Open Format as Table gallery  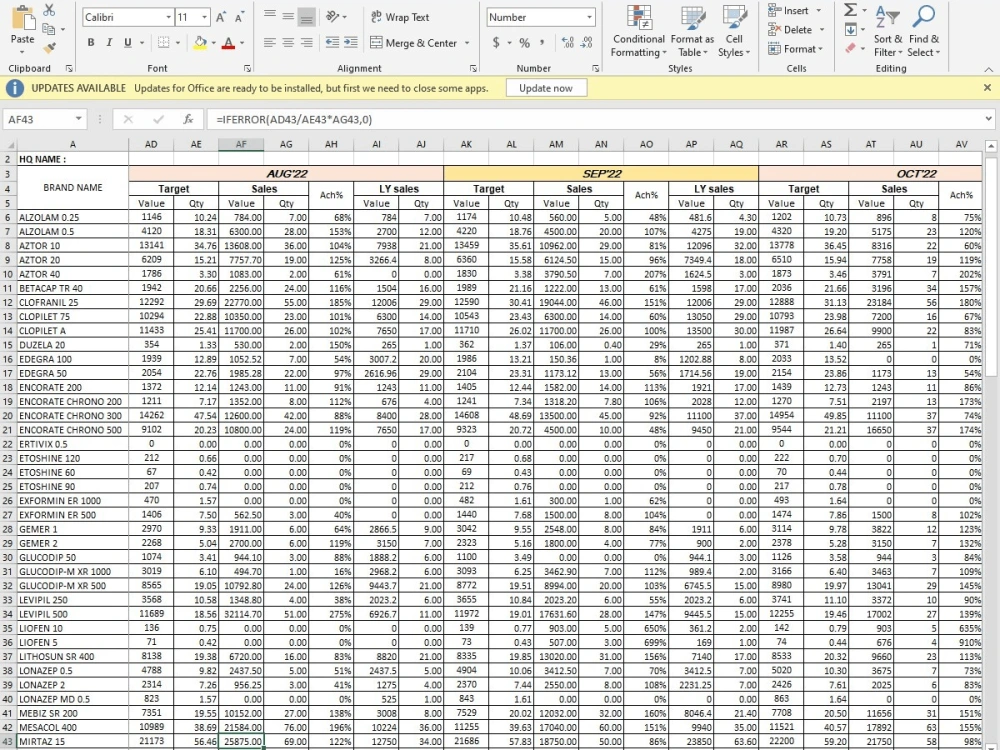point(693,31)
